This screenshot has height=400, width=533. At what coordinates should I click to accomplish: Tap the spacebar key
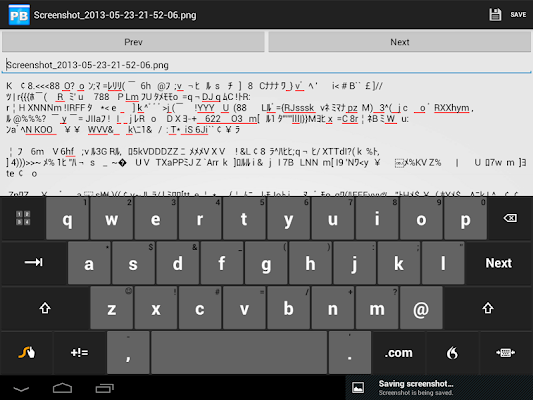point(239,352)
